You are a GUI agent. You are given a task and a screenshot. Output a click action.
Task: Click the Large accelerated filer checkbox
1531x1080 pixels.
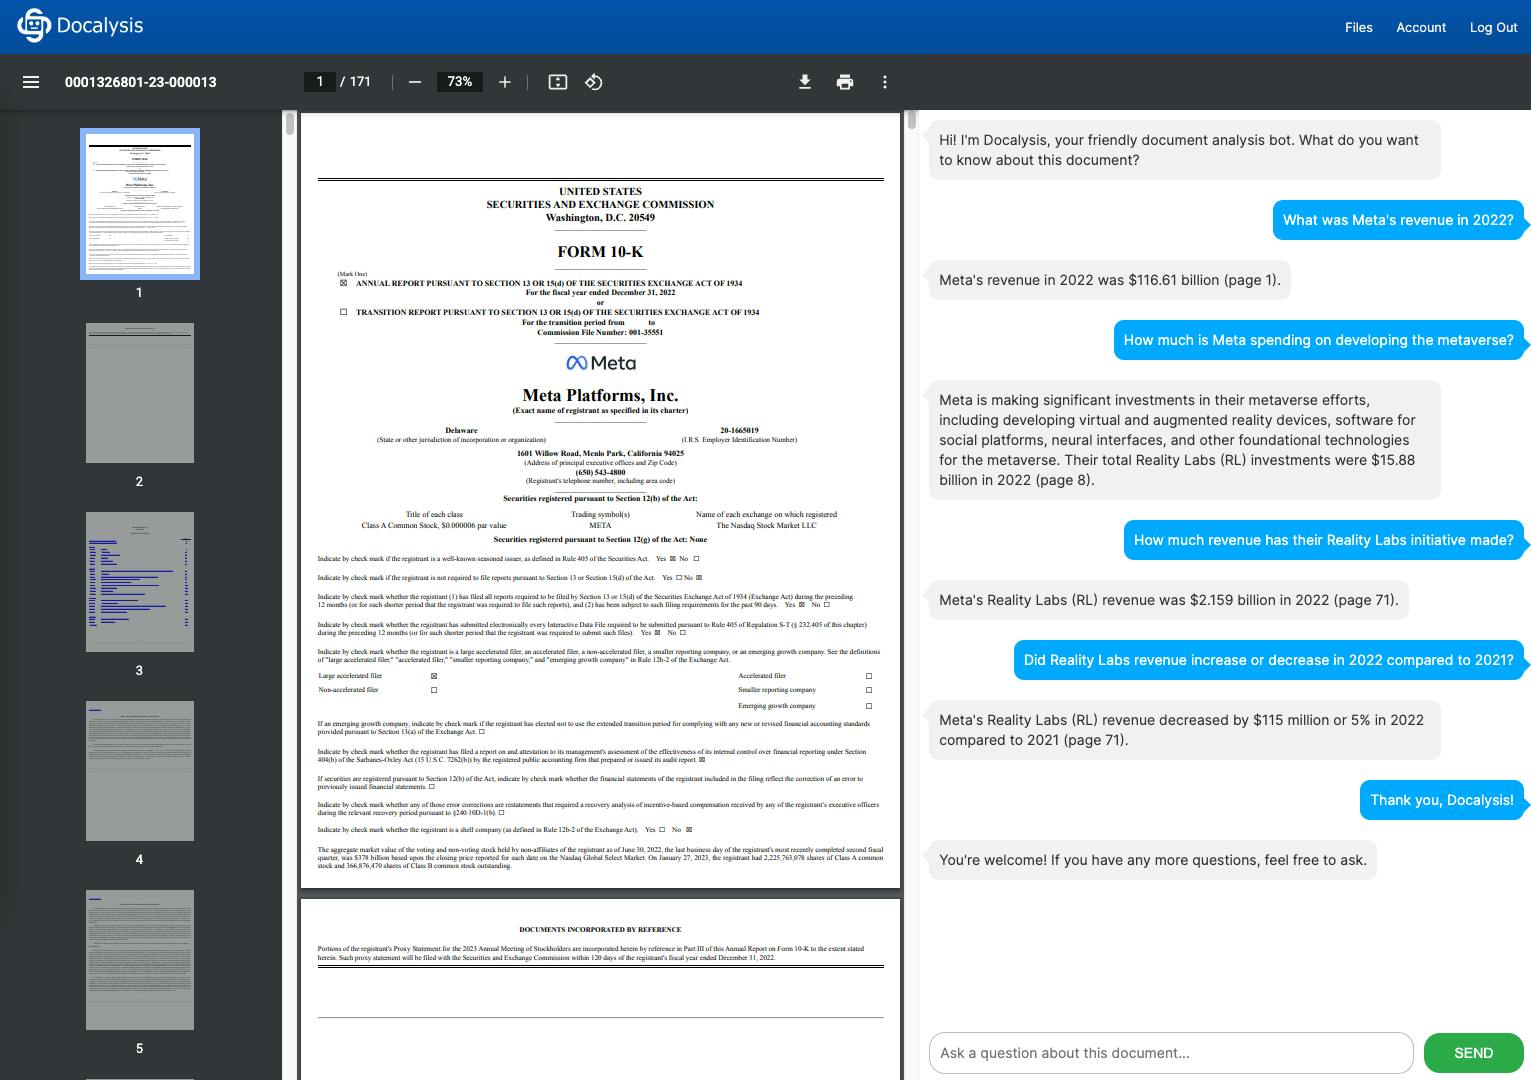[434, 676]
